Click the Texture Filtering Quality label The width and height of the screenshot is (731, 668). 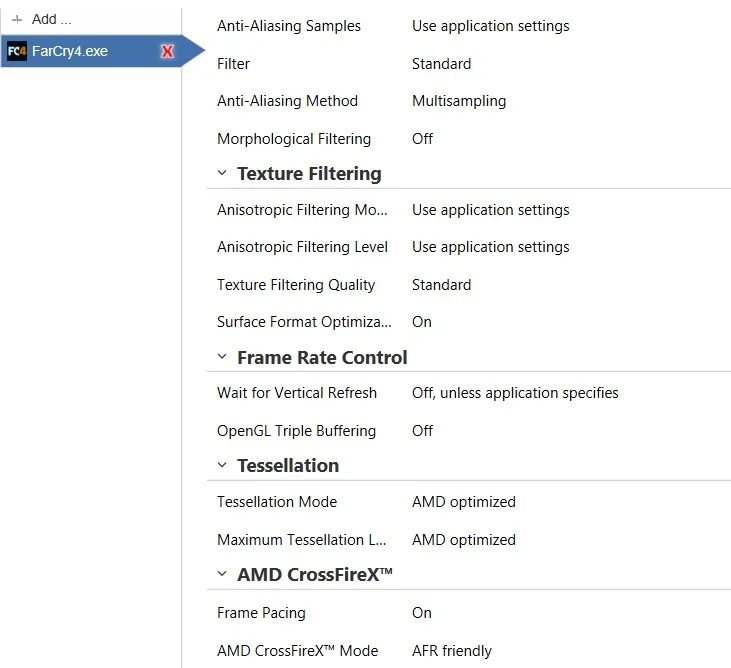click(x=296, y=285)
